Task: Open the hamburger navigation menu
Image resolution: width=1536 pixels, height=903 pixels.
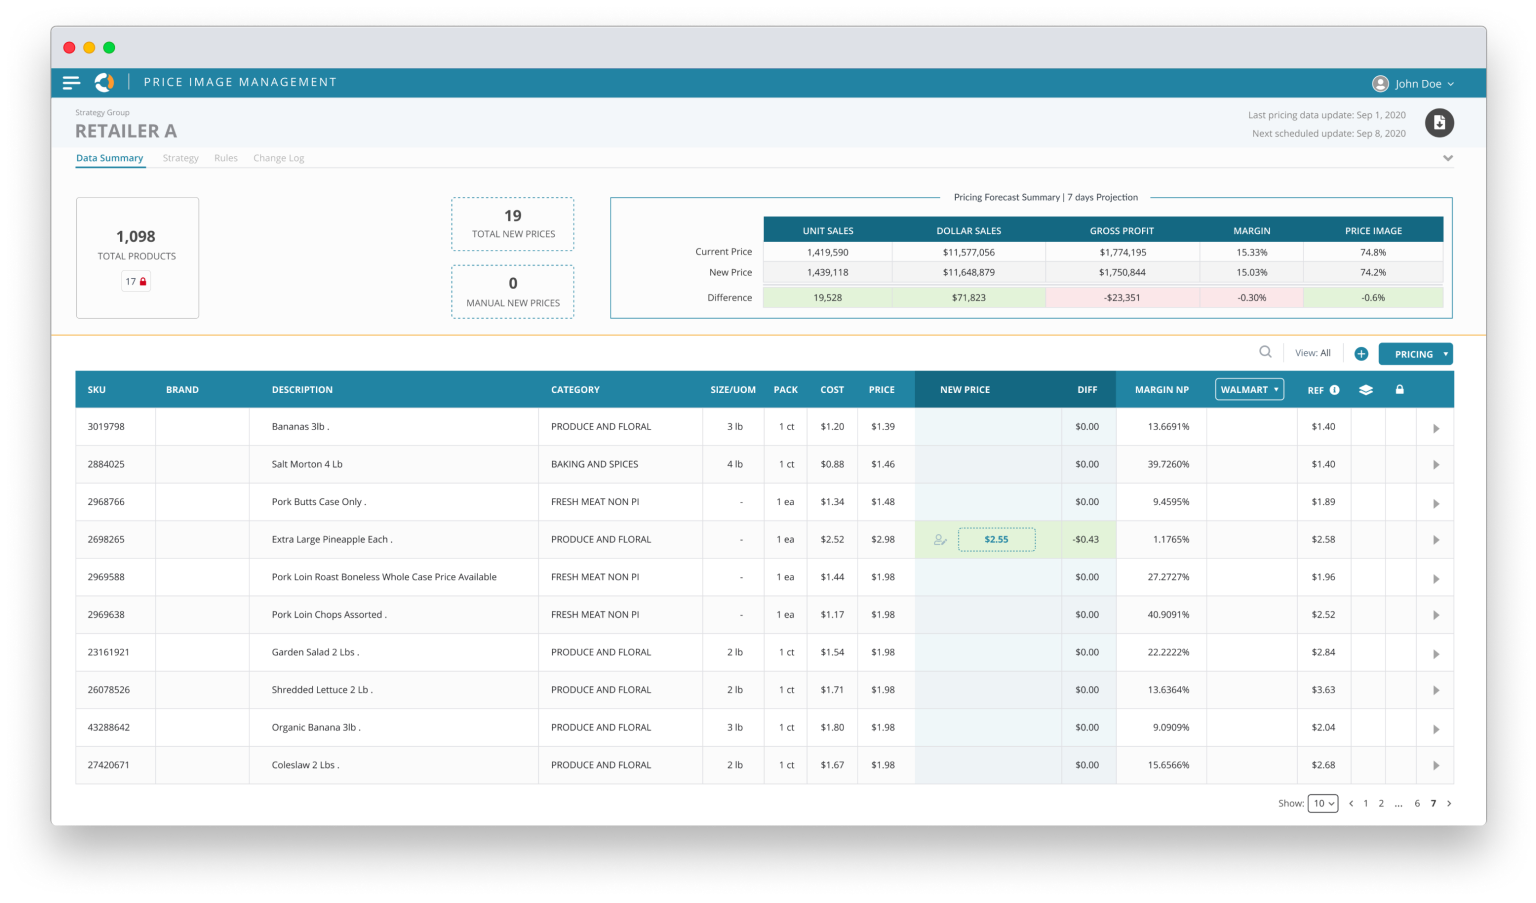Action: coord(71,83)
